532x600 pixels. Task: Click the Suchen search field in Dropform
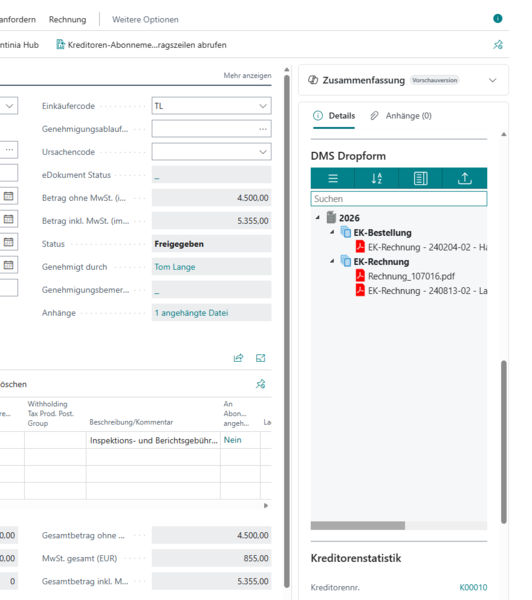click(399, 199)
